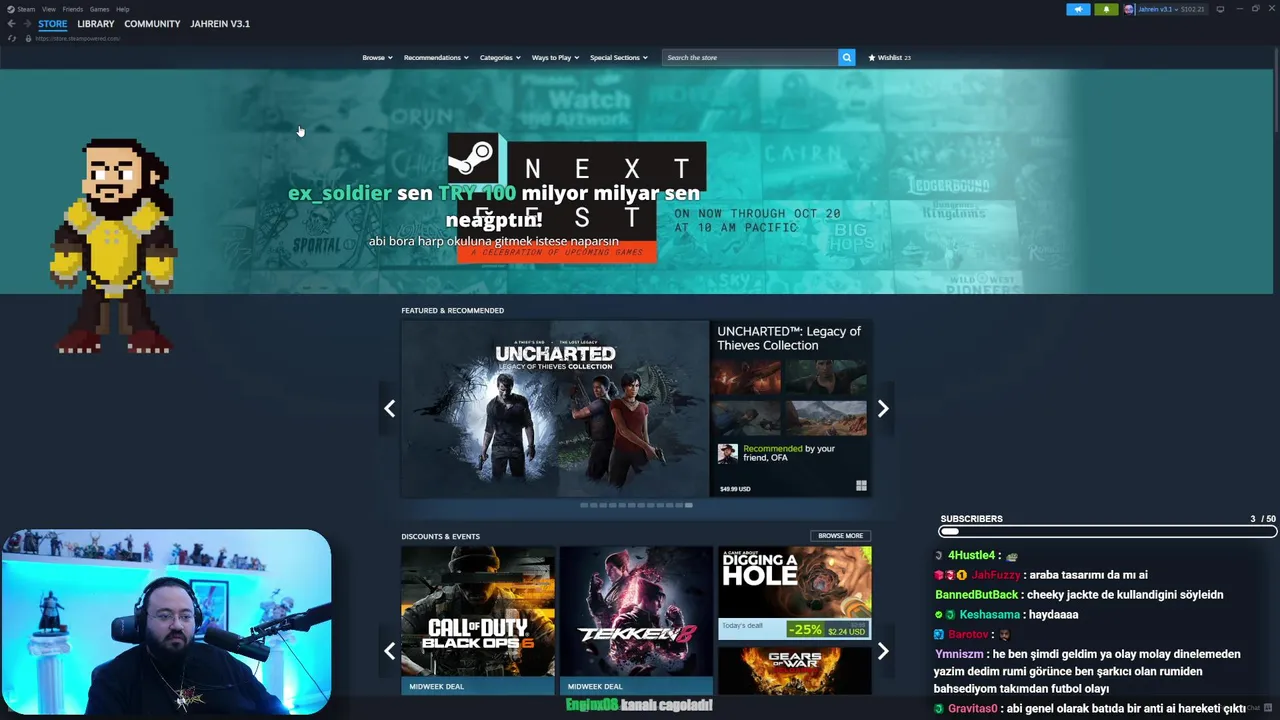Open Uncharted's desert landscape screenshot thumbnail

pyautogui.click(x=826, y=418)
